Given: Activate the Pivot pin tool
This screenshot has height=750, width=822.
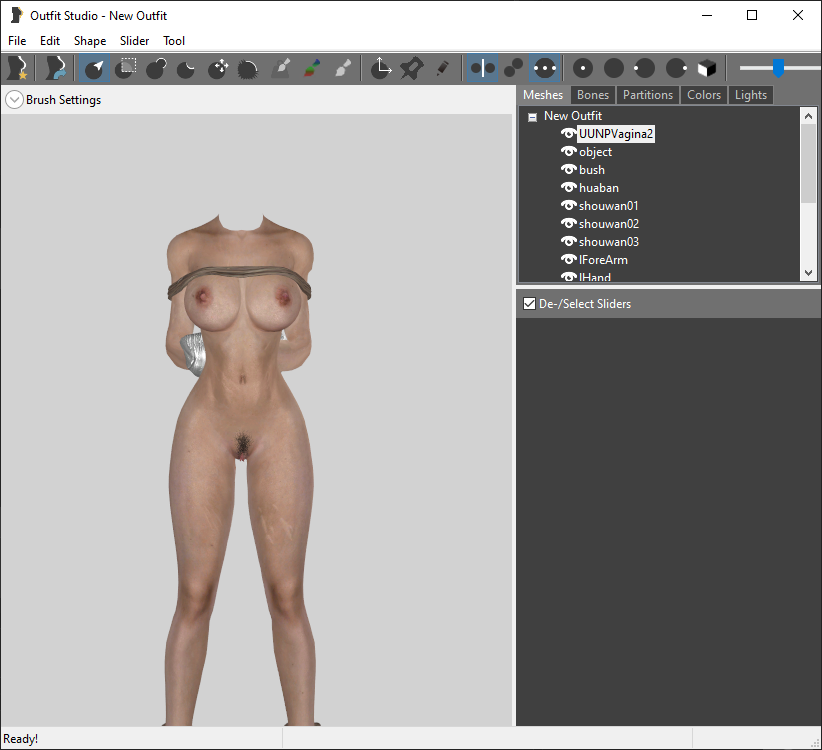Looking at the screenshot, I should [412, 68].
